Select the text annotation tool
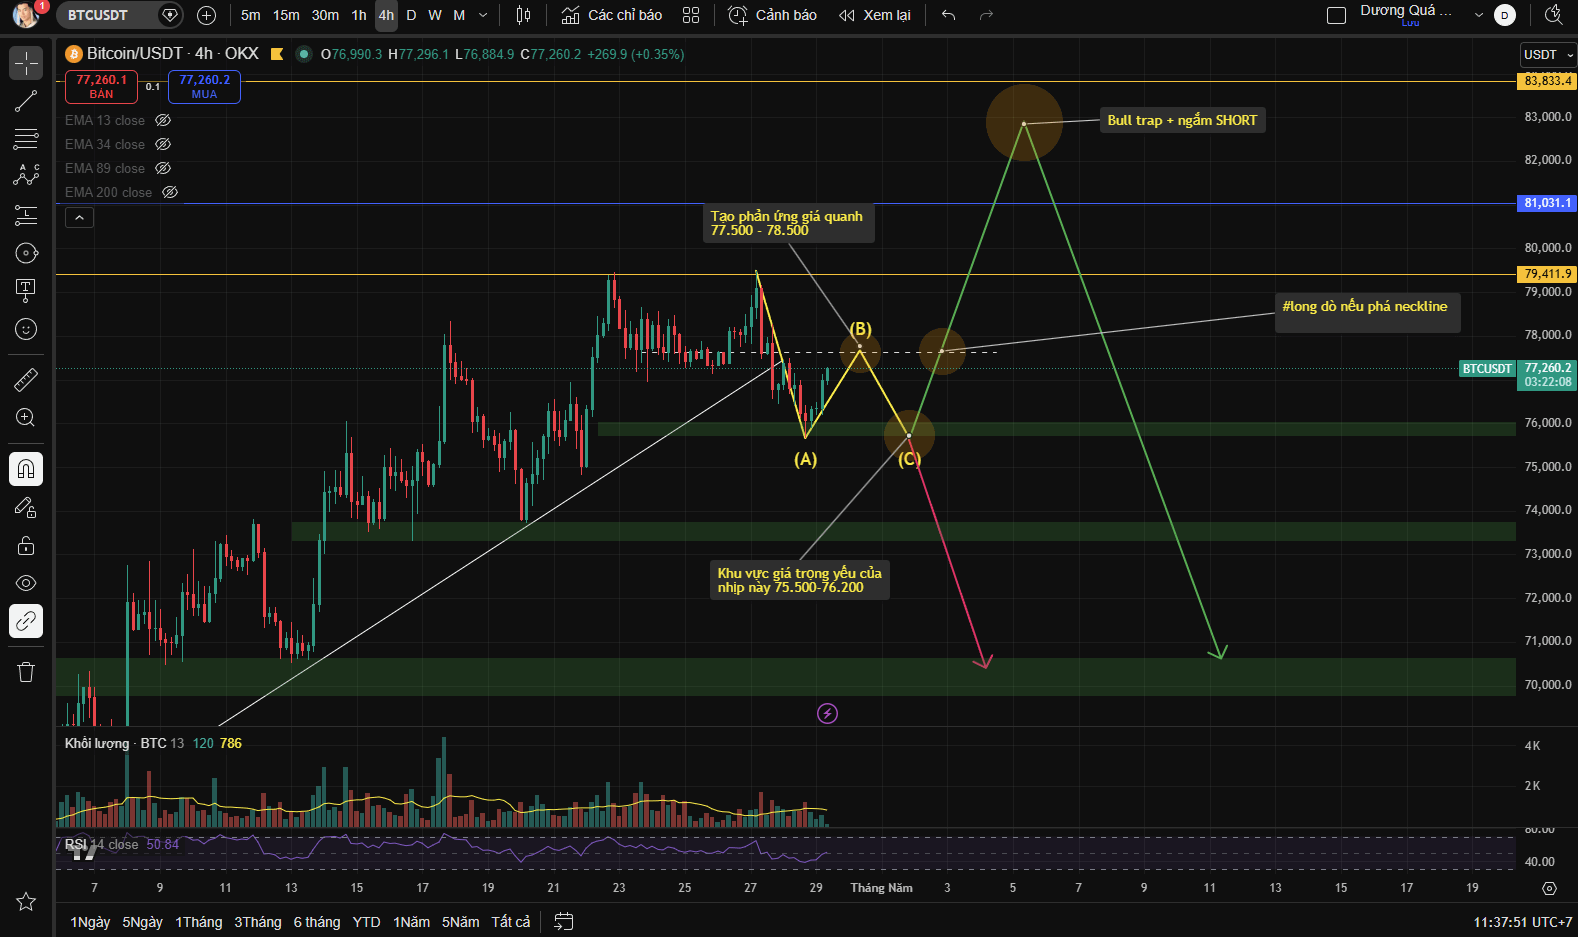The image size is (1578, 937). click(x=26, y=290)
